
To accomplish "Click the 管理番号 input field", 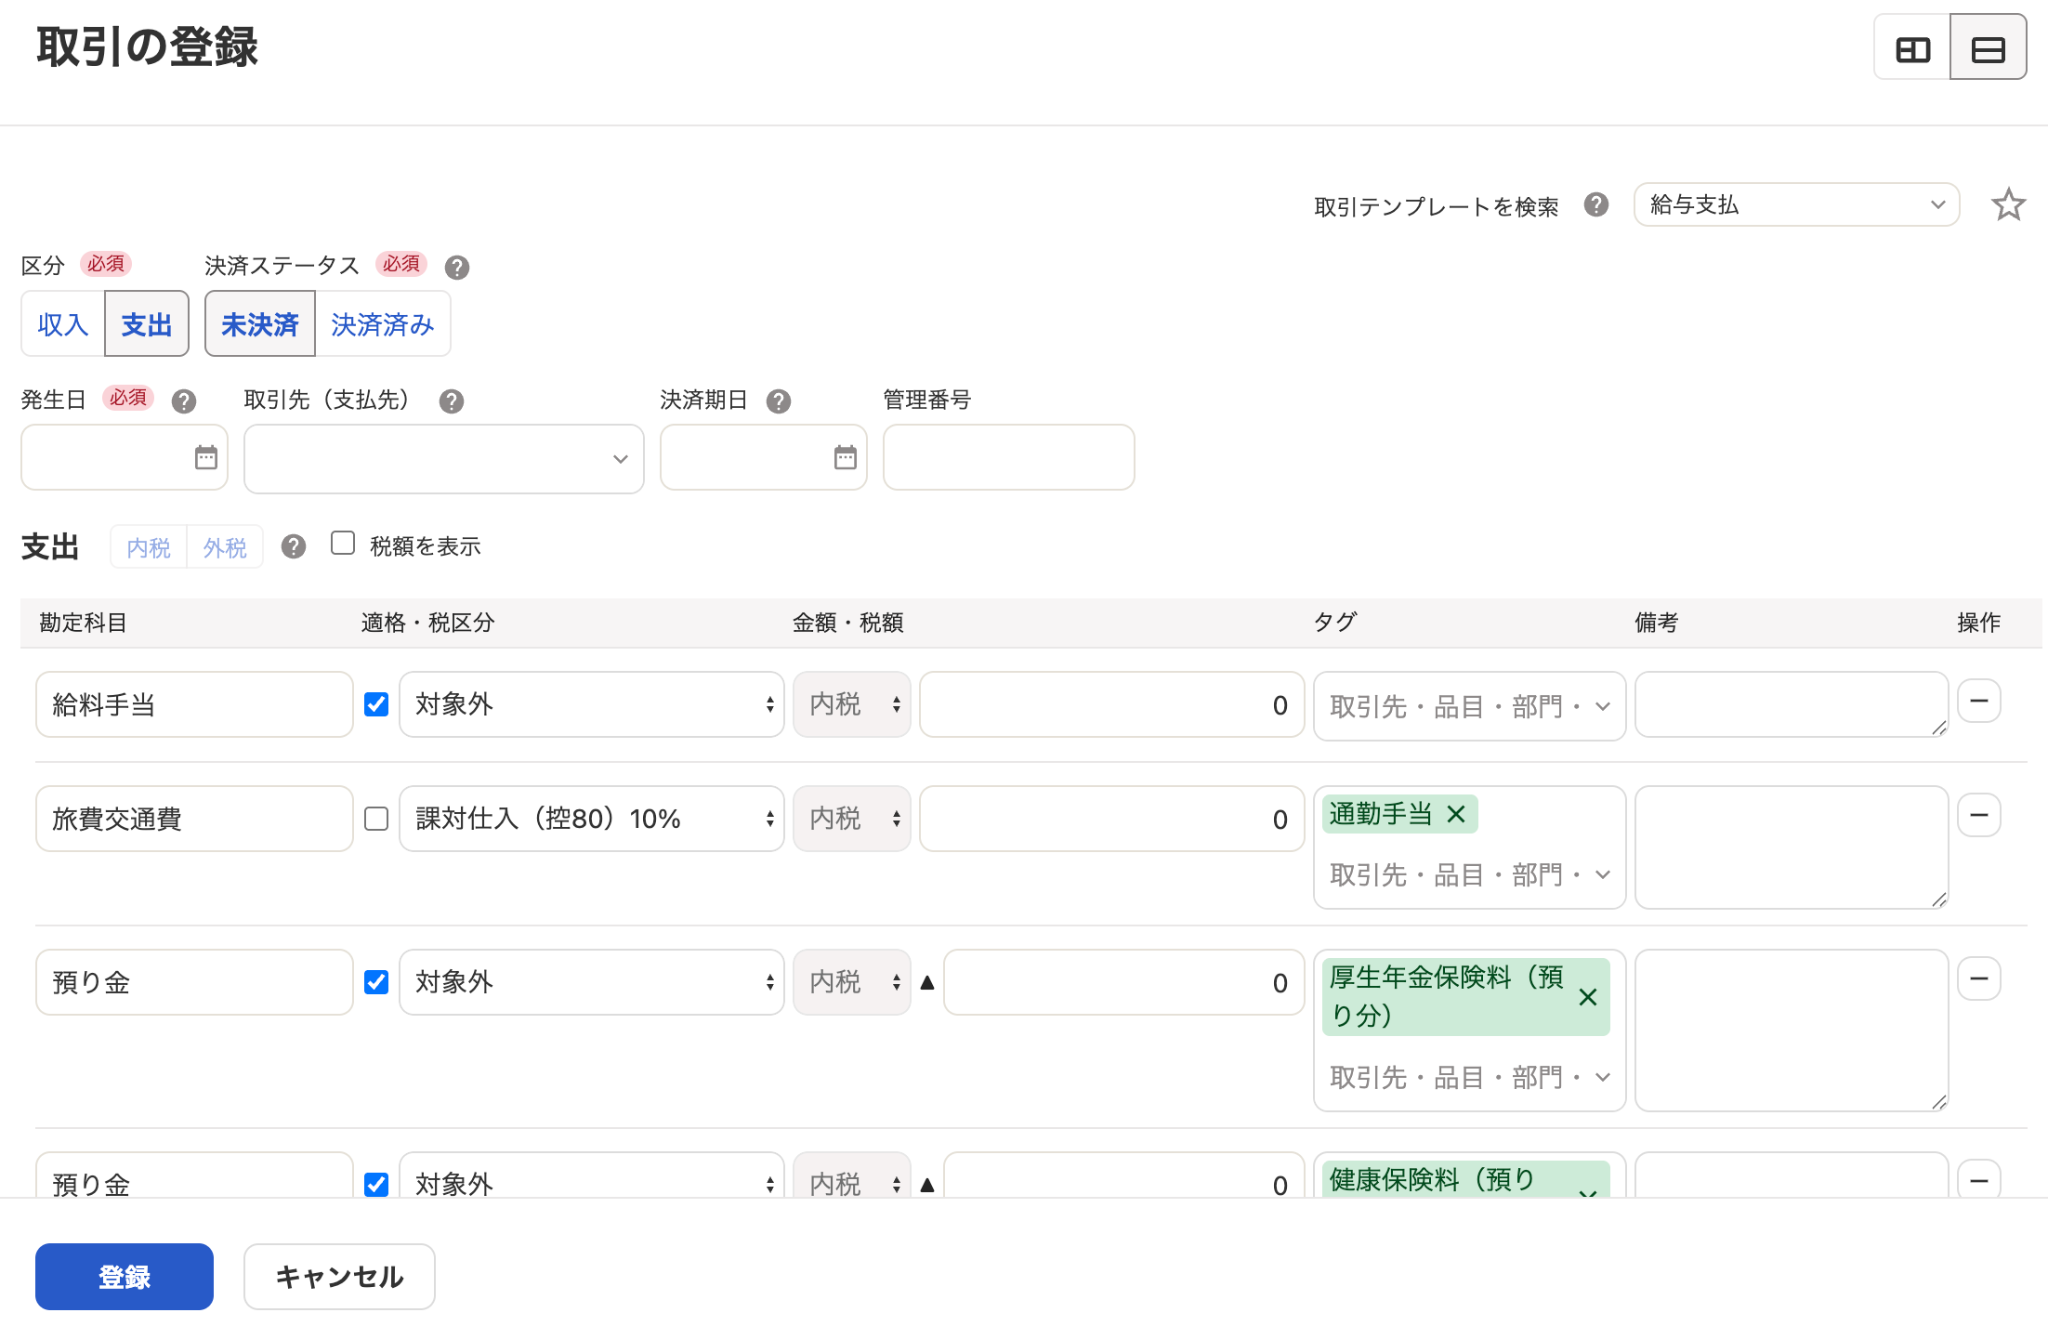I will pyautogui.click(x=1008, y=457).
